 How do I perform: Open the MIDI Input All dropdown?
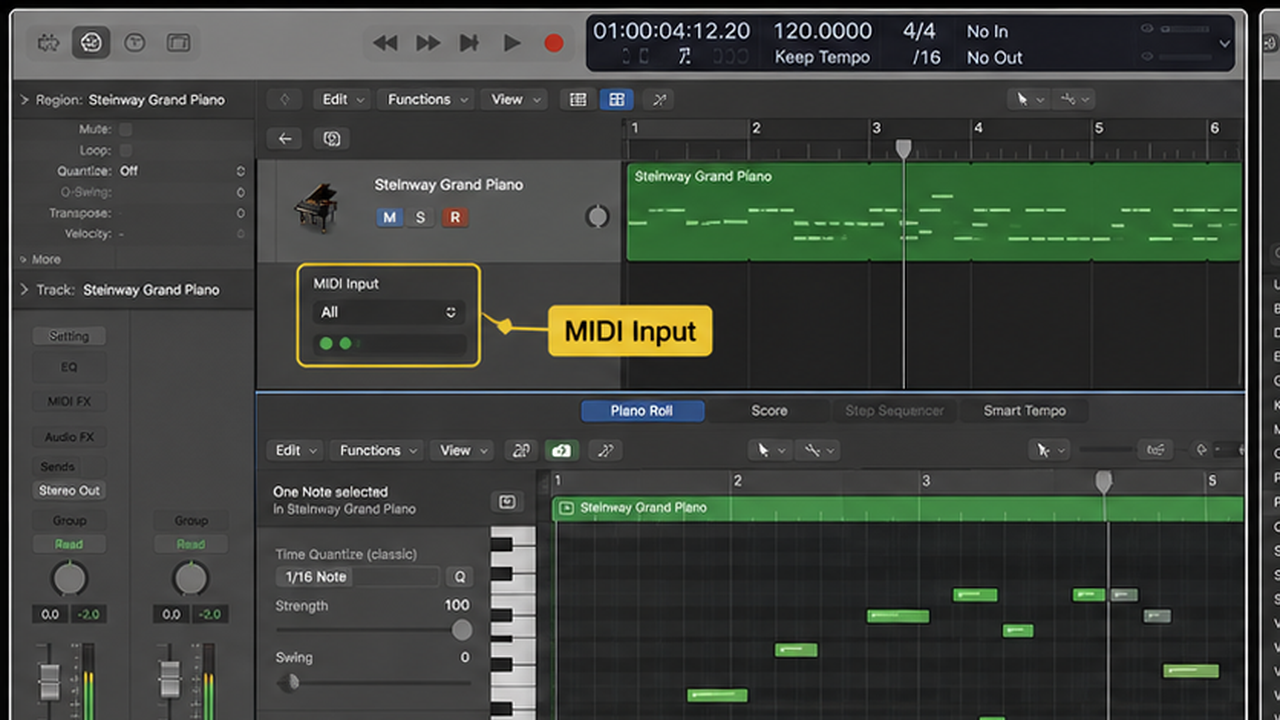(x=388, y=312)
